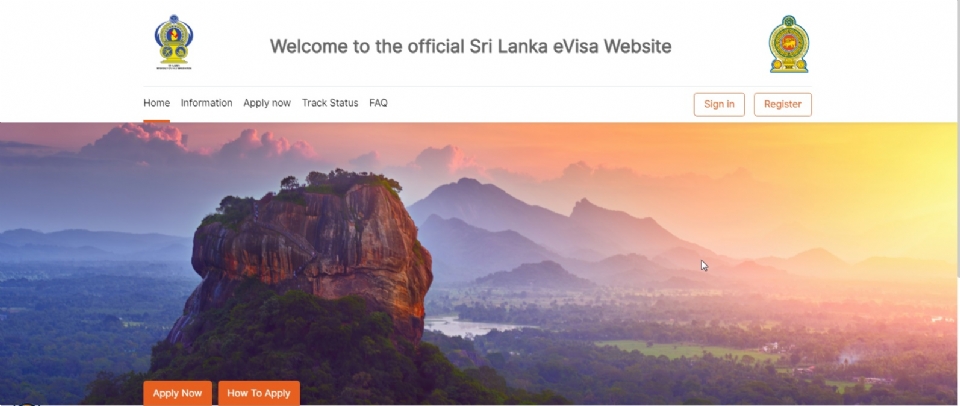Open the Information menu item
Viewport: 960px width, 406px height.
pyautogui.click(x=206, y=103)
